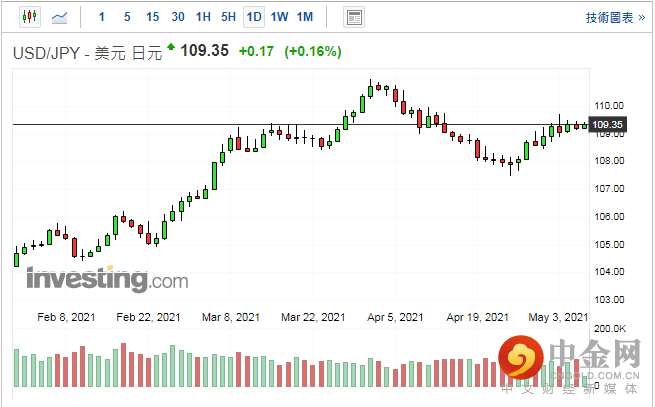The width and height of the screenshot is (655, 407).
Task: Click the 109.35 current price value
Action: point(205,51)
